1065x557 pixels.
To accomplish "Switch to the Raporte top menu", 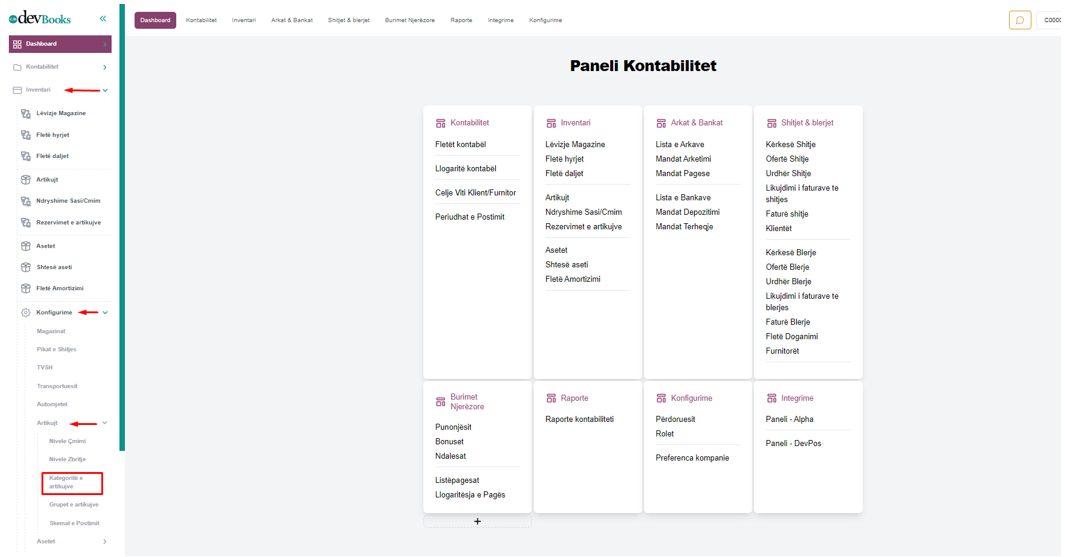I will tap(461, 20).
